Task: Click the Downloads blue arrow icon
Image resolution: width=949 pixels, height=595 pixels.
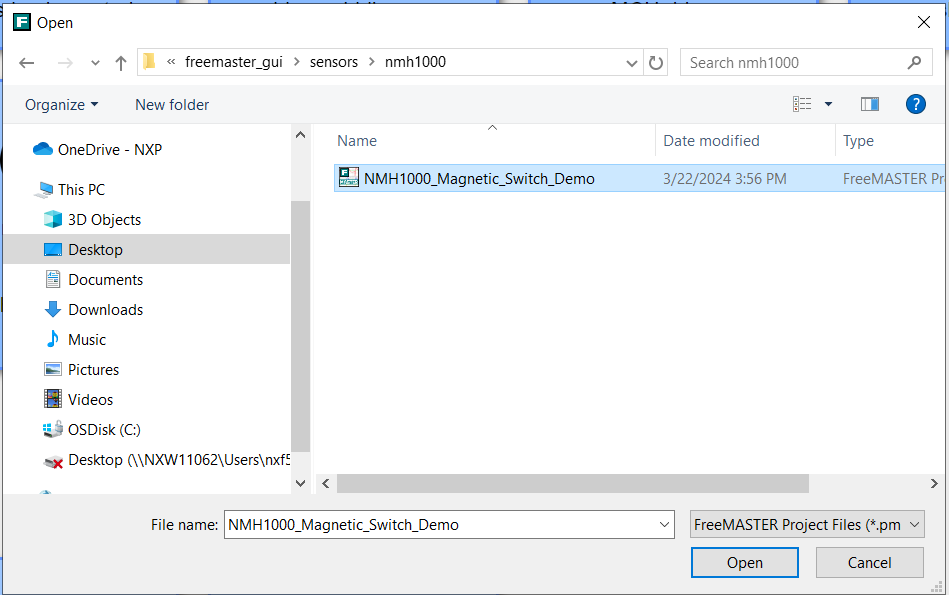Action: 53,309
